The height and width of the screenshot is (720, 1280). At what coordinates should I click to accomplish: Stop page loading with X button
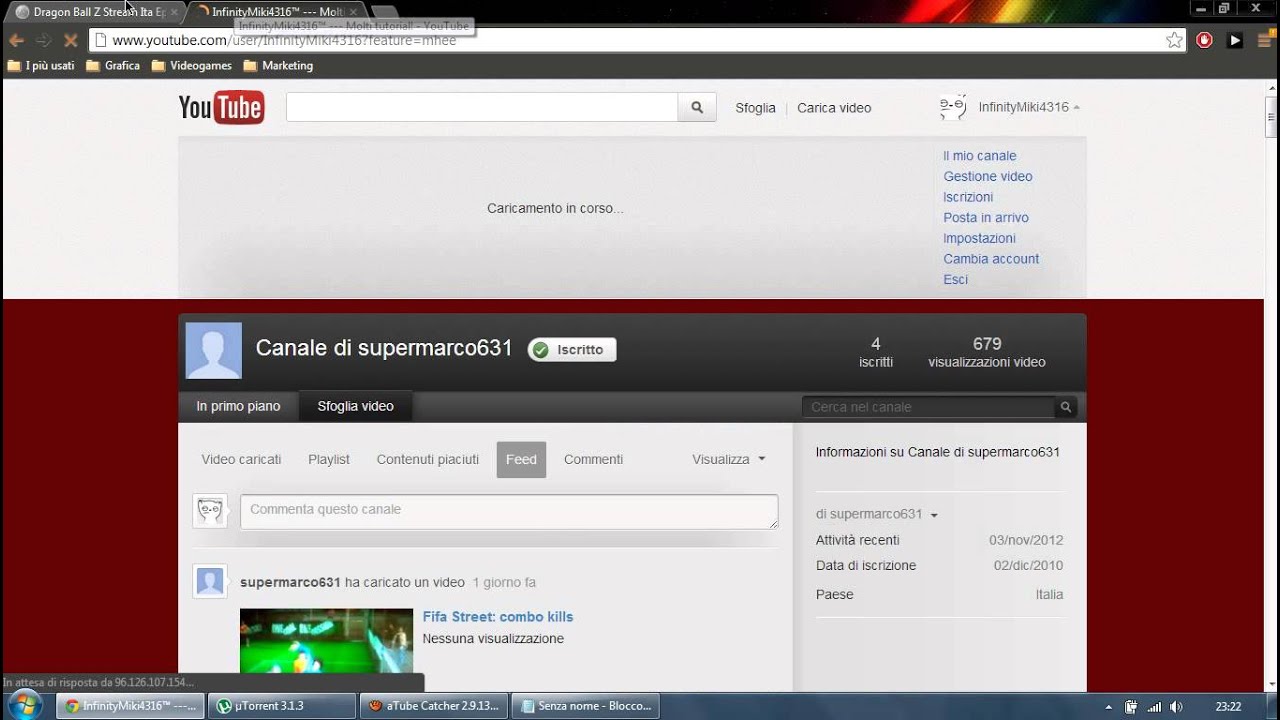(70, 40)
